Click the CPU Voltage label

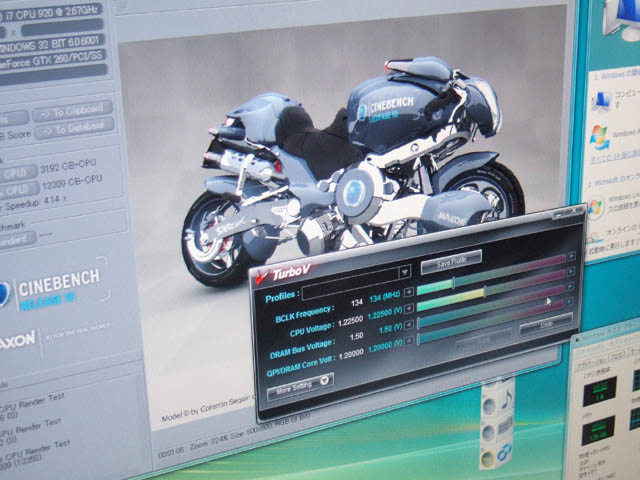tap(312, 330)
